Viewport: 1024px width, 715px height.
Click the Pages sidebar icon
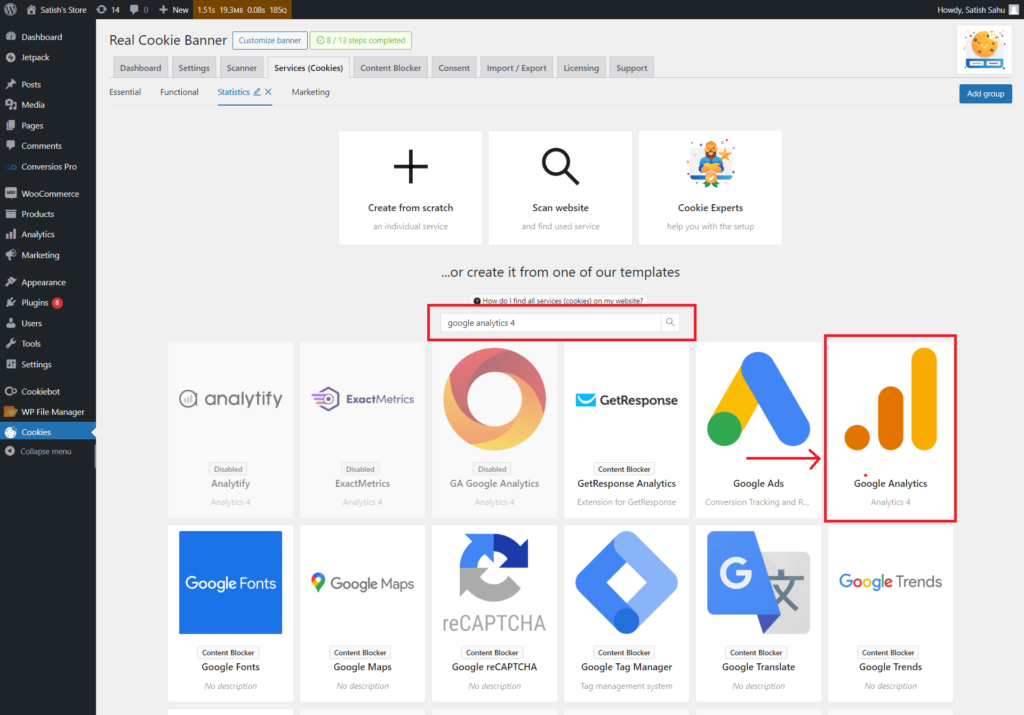click(10, 125)
